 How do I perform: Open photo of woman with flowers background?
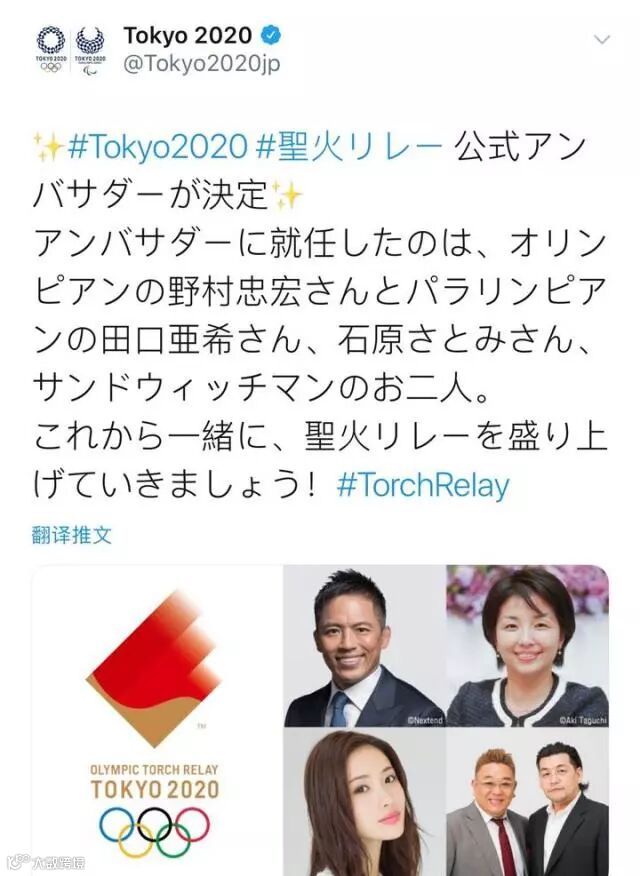pyautogui.click(x=528, y=646)
